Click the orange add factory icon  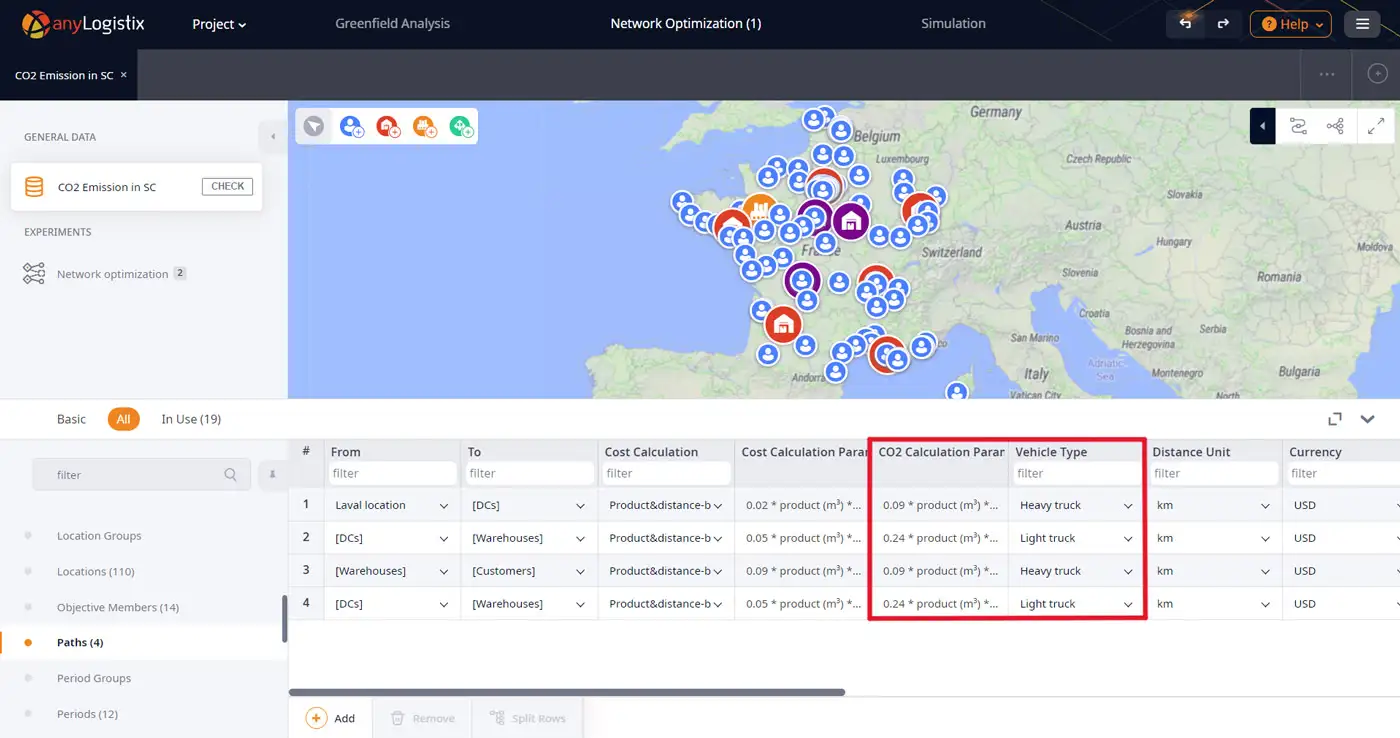(424, 126)
